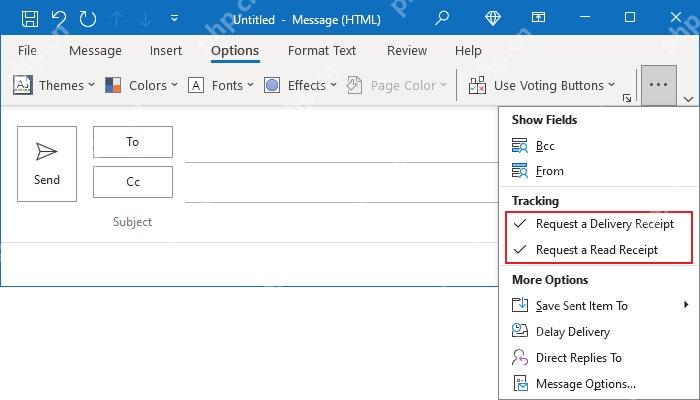Click the Undo arrow icon
The width and height of the screenshot is (700, 400).
click(58, 19)
